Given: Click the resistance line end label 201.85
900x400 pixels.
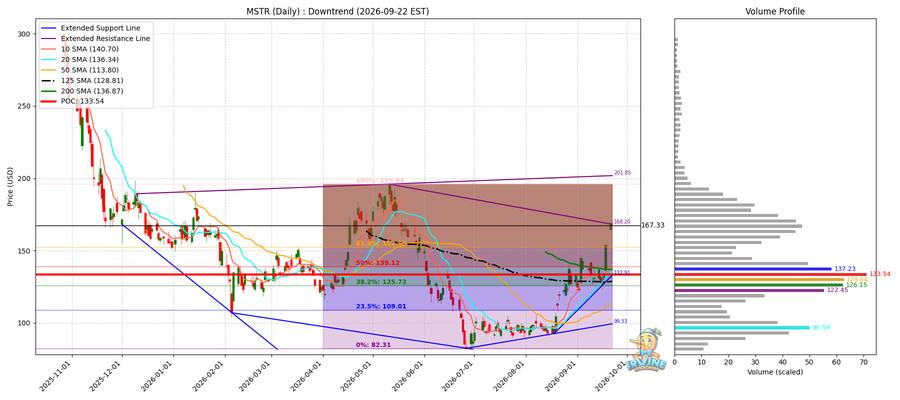Looking at the screenshot, I should tap(622, 173).
